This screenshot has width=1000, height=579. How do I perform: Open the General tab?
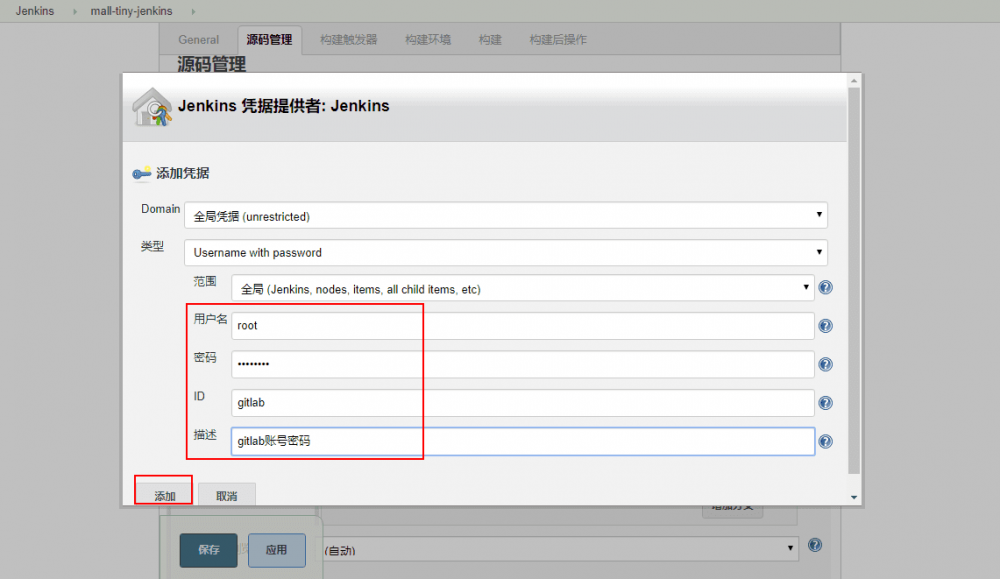coord(197,39)
